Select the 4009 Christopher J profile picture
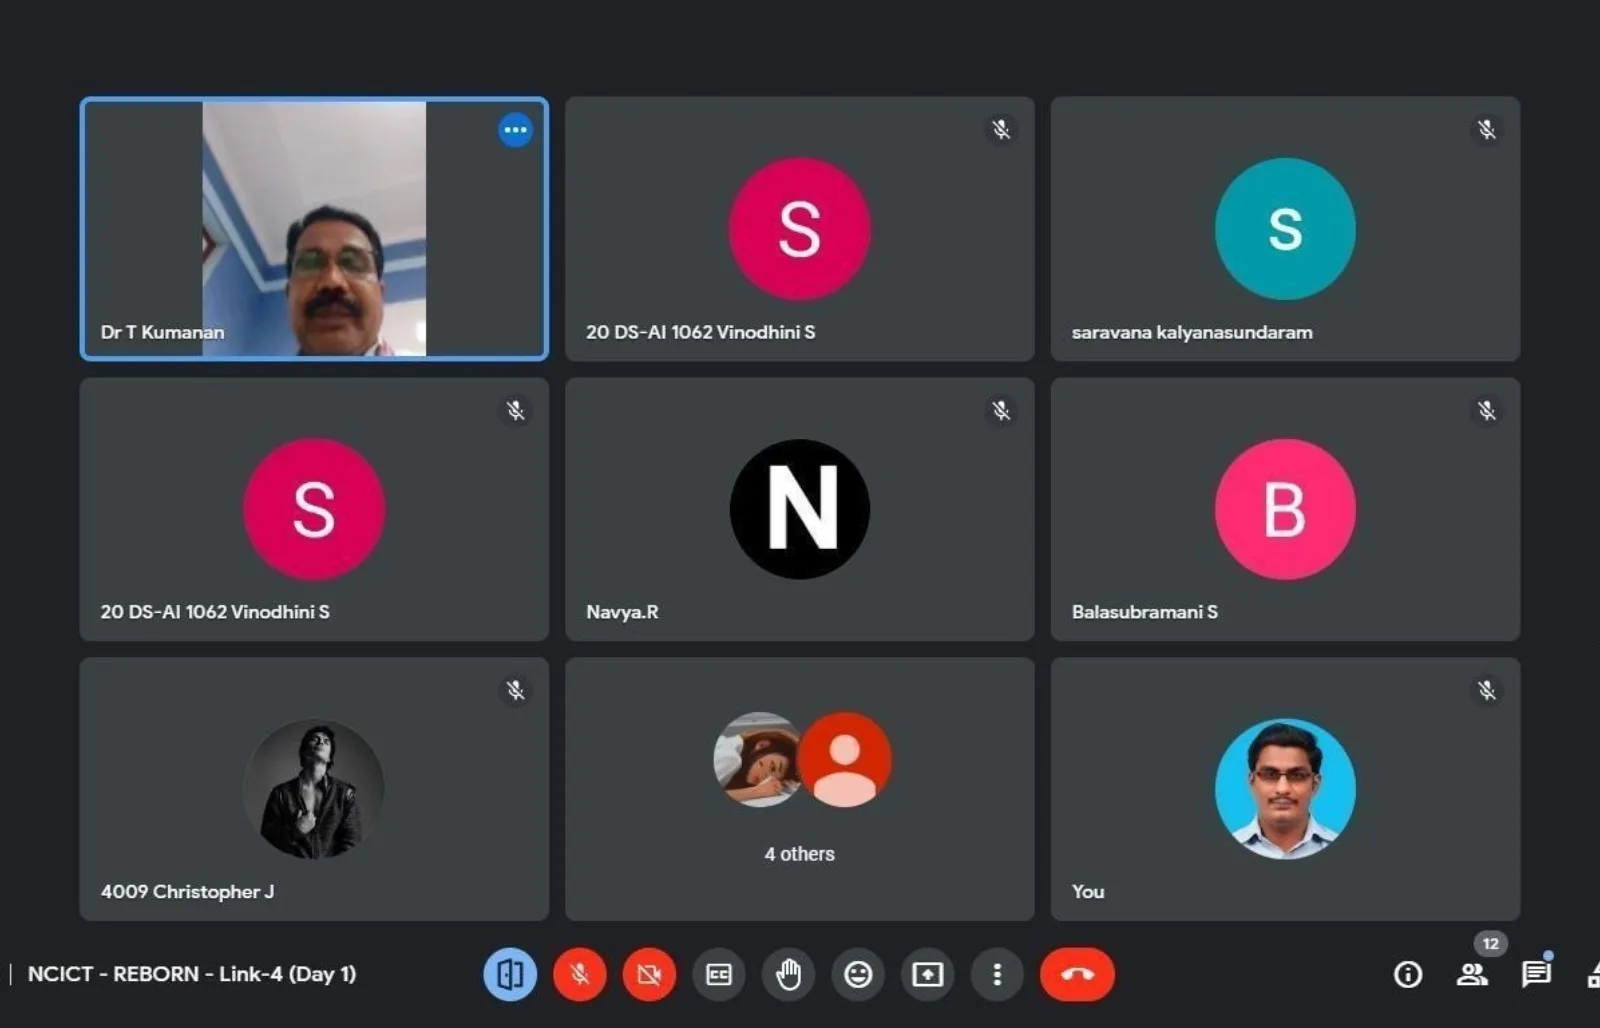 (x=314, y=789)
